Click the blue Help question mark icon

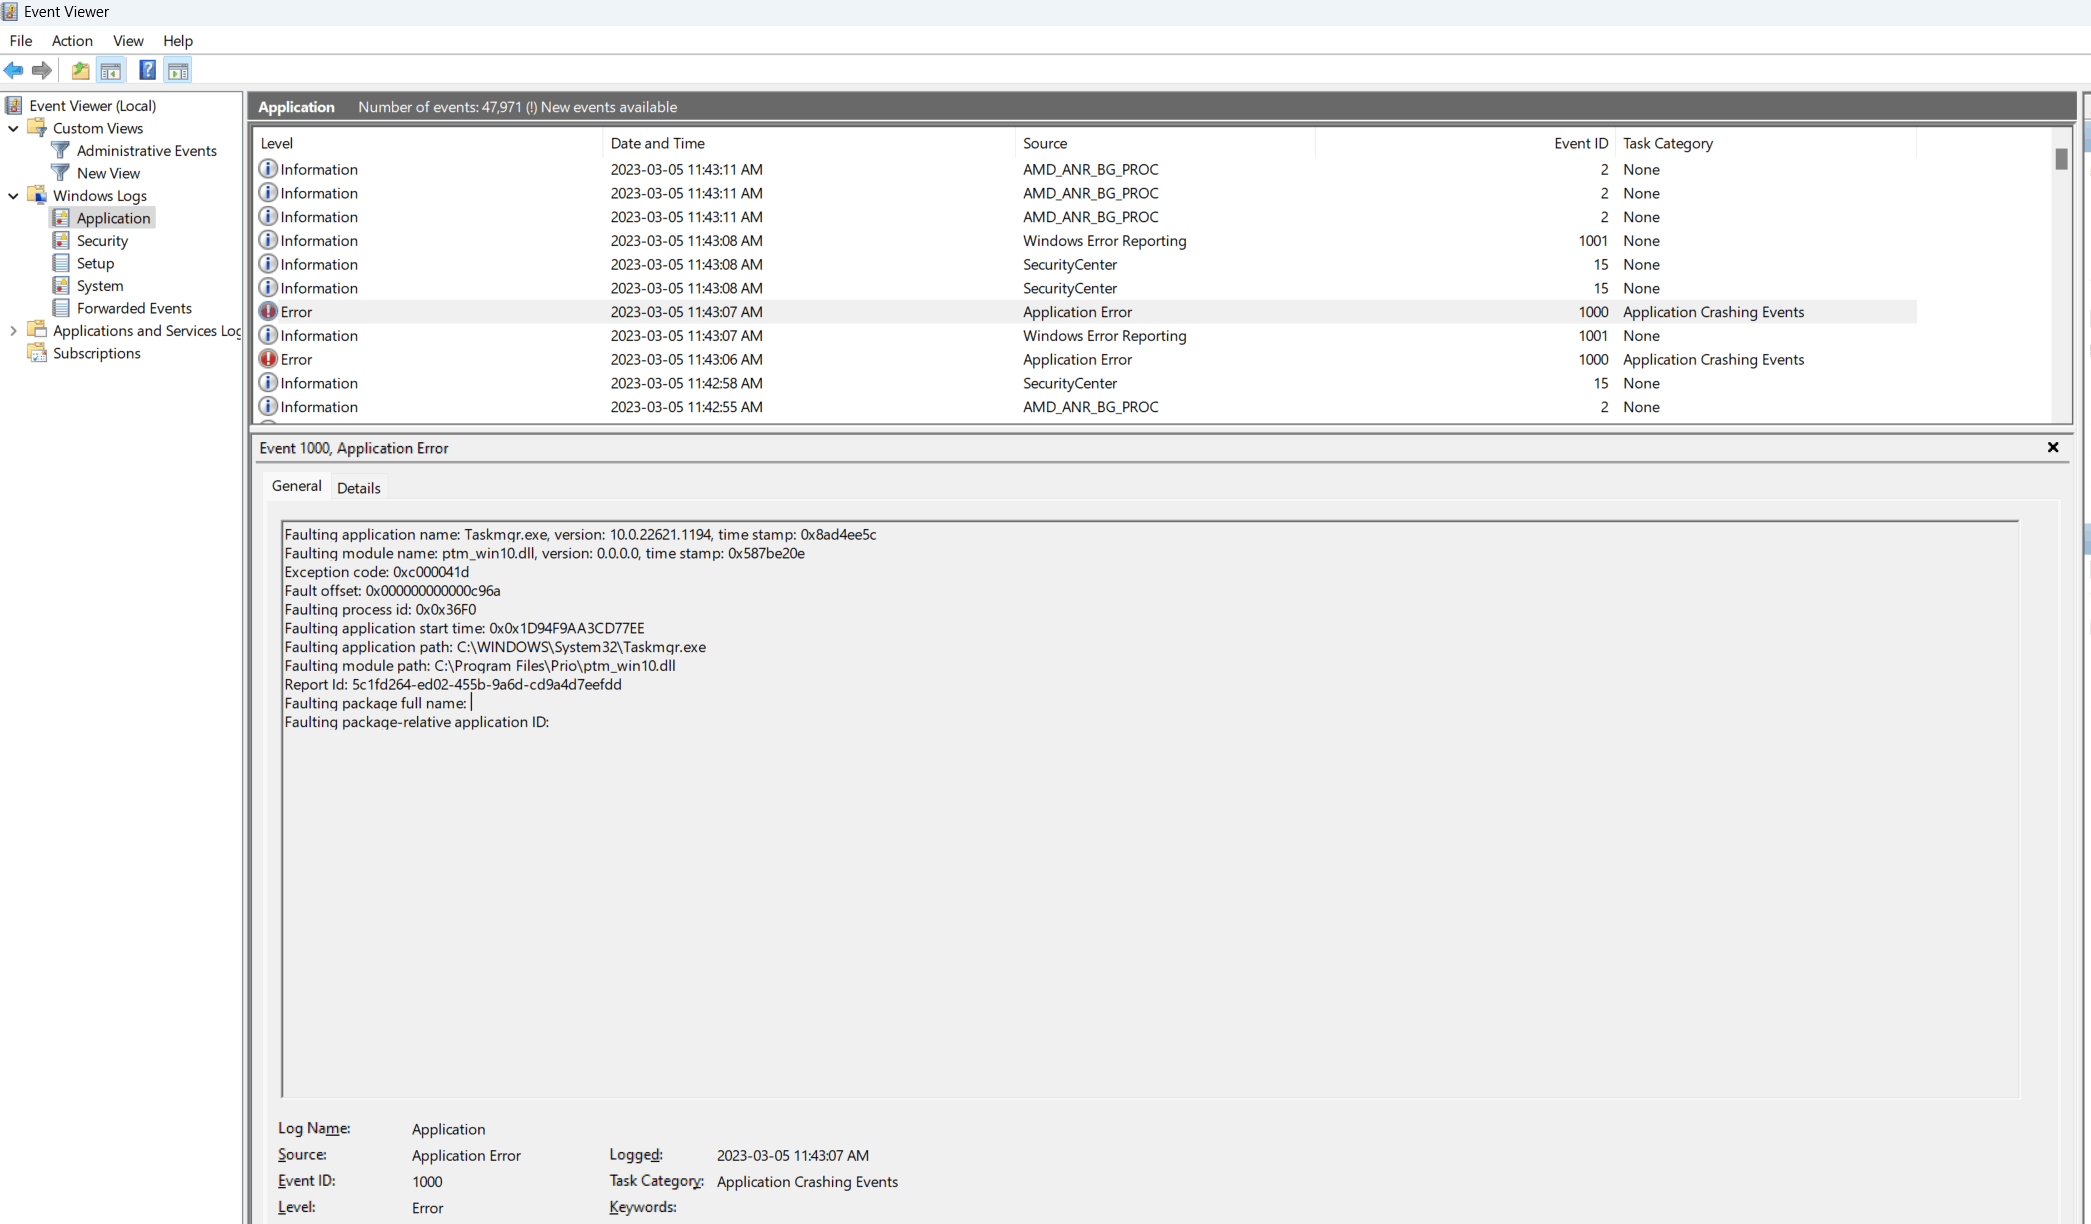tap(147, 70)
